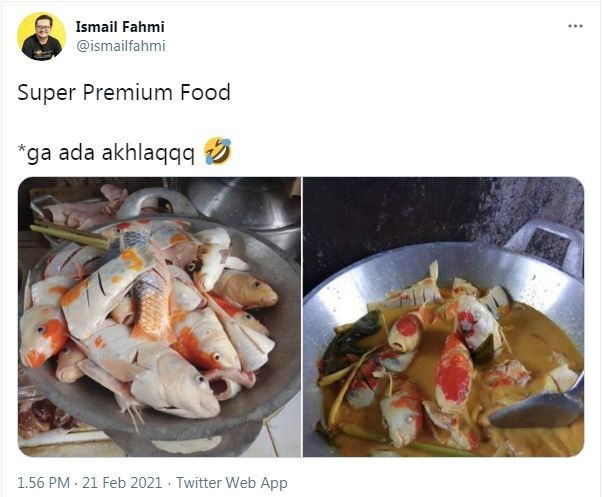
Task: Open the photo of koi curry in wok
Action: [443, 317]
